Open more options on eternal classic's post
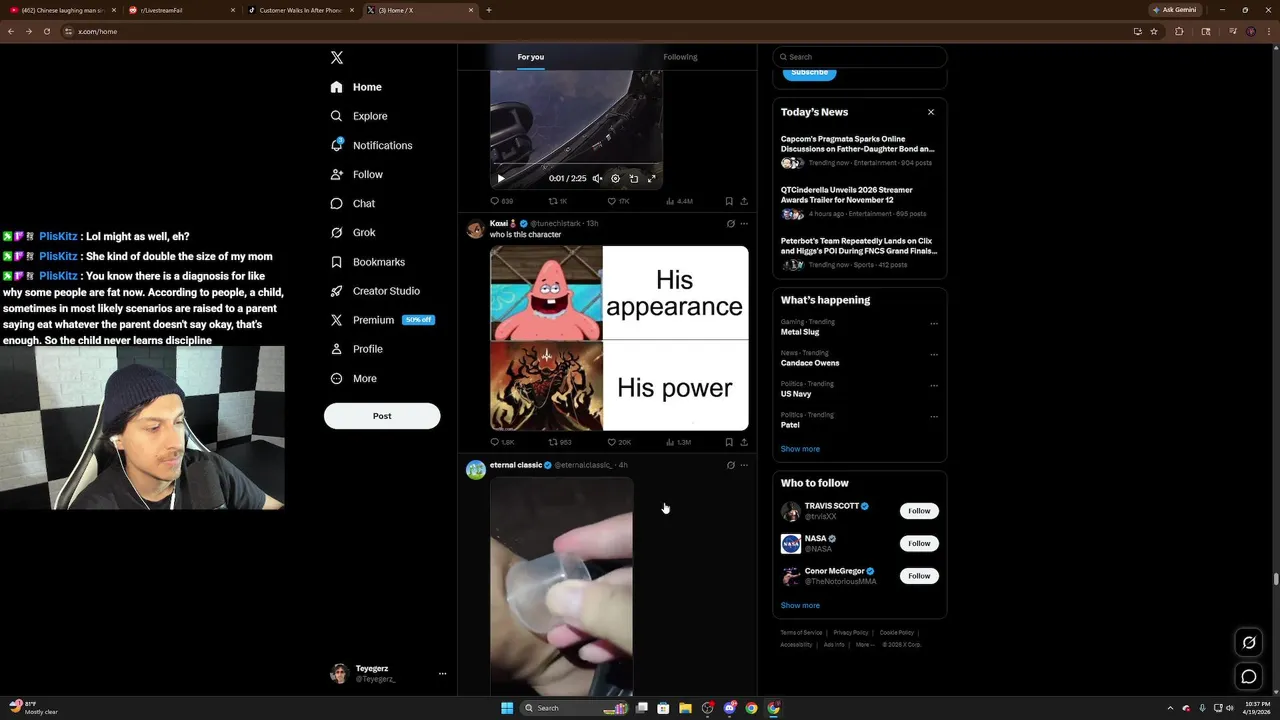The image size is (1280, 720). pyautogui.click(x=744, y=465)
